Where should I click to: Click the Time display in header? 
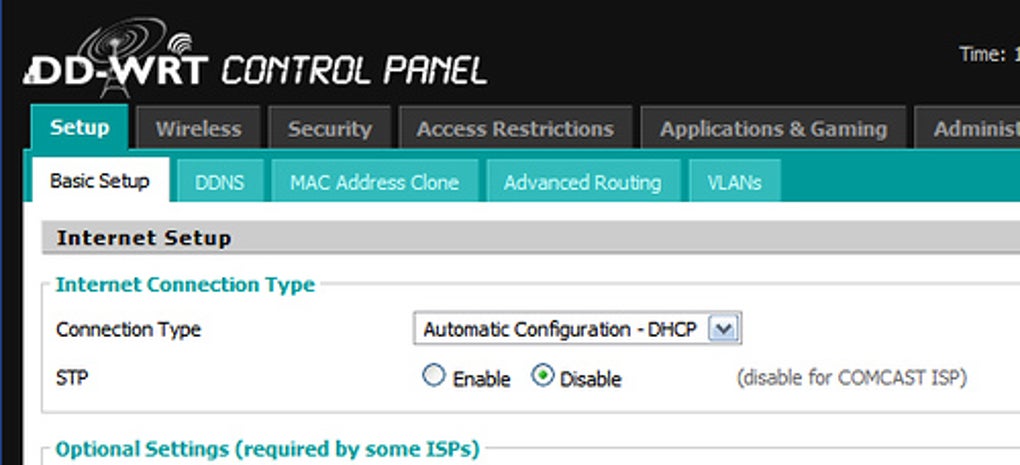tap(989, 54)
